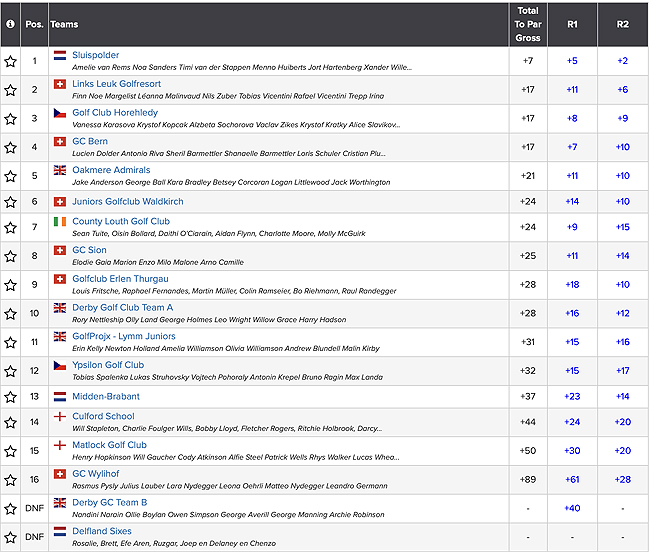
Task: Click GC Wylihof's total score +89
Action: pos(528,479)
